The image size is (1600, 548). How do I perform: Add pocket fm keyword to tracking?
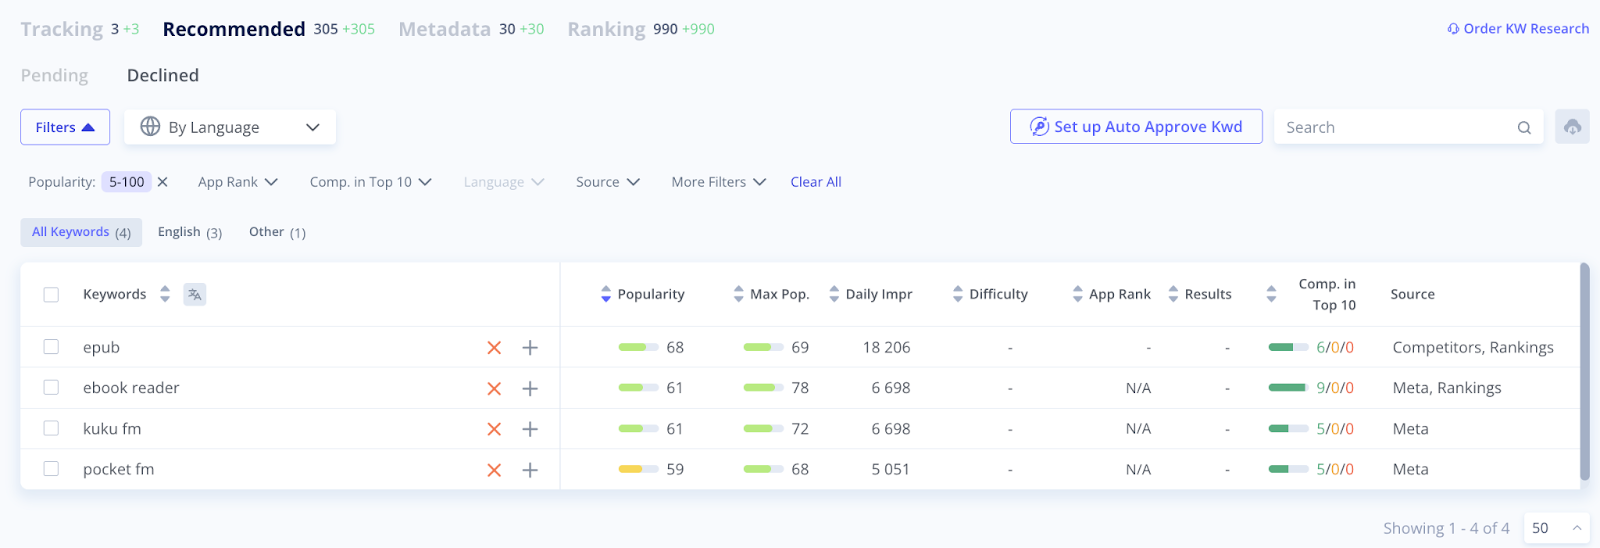[x=530, y=470]
